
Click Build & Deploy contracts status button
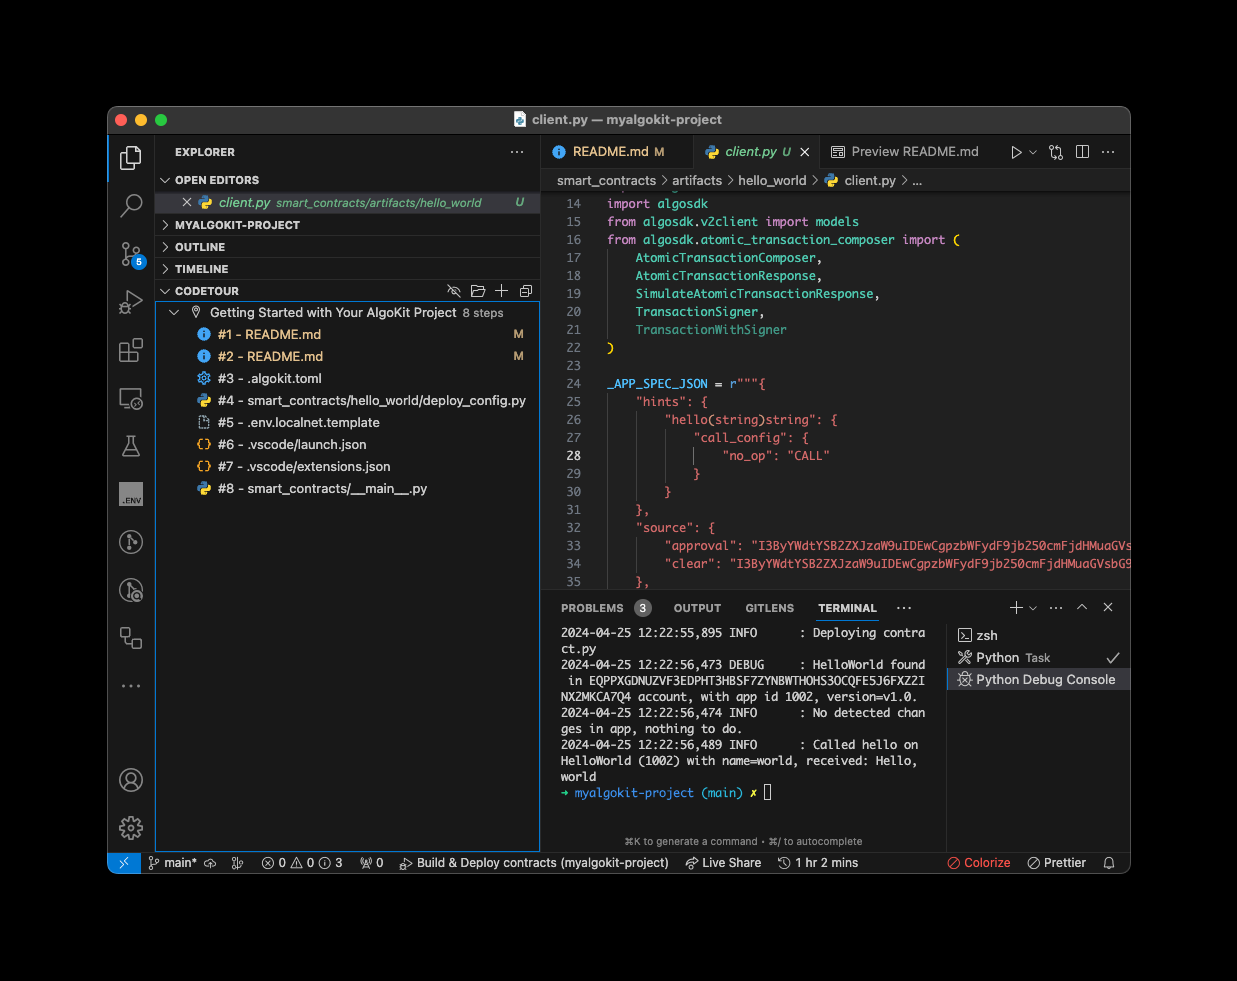[x=534, y=863]
